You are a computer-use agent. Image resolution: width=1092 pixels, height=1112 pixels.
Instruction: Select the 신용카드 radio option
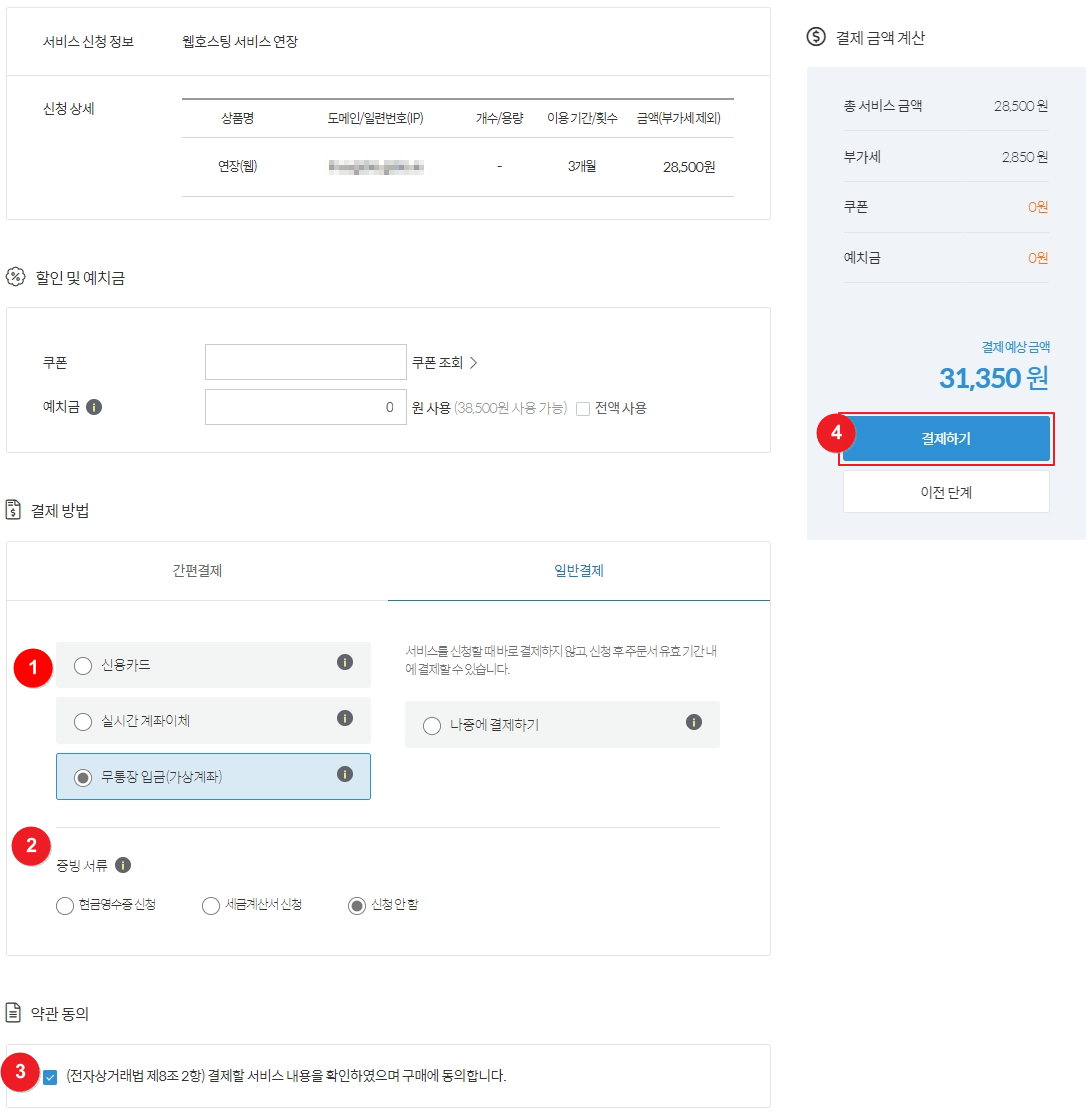point(83,665)
